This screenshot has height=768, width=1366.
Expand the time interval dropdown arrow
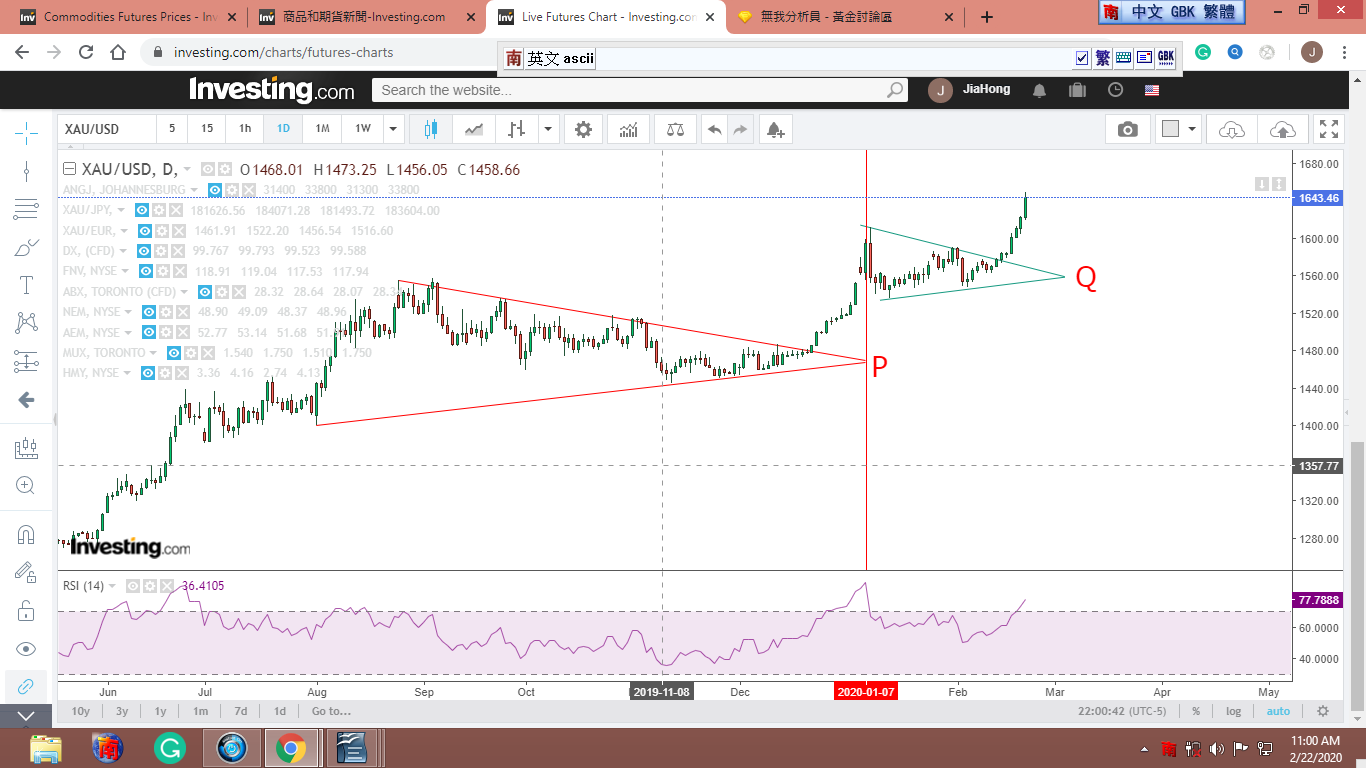point(393,129)
